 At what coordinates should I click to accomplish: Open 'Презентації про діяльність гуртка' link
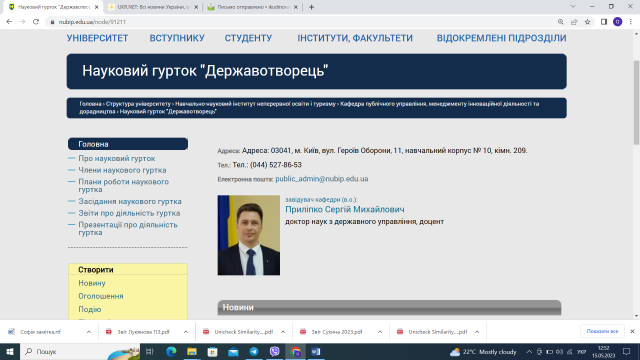click(x=128, y=229)
